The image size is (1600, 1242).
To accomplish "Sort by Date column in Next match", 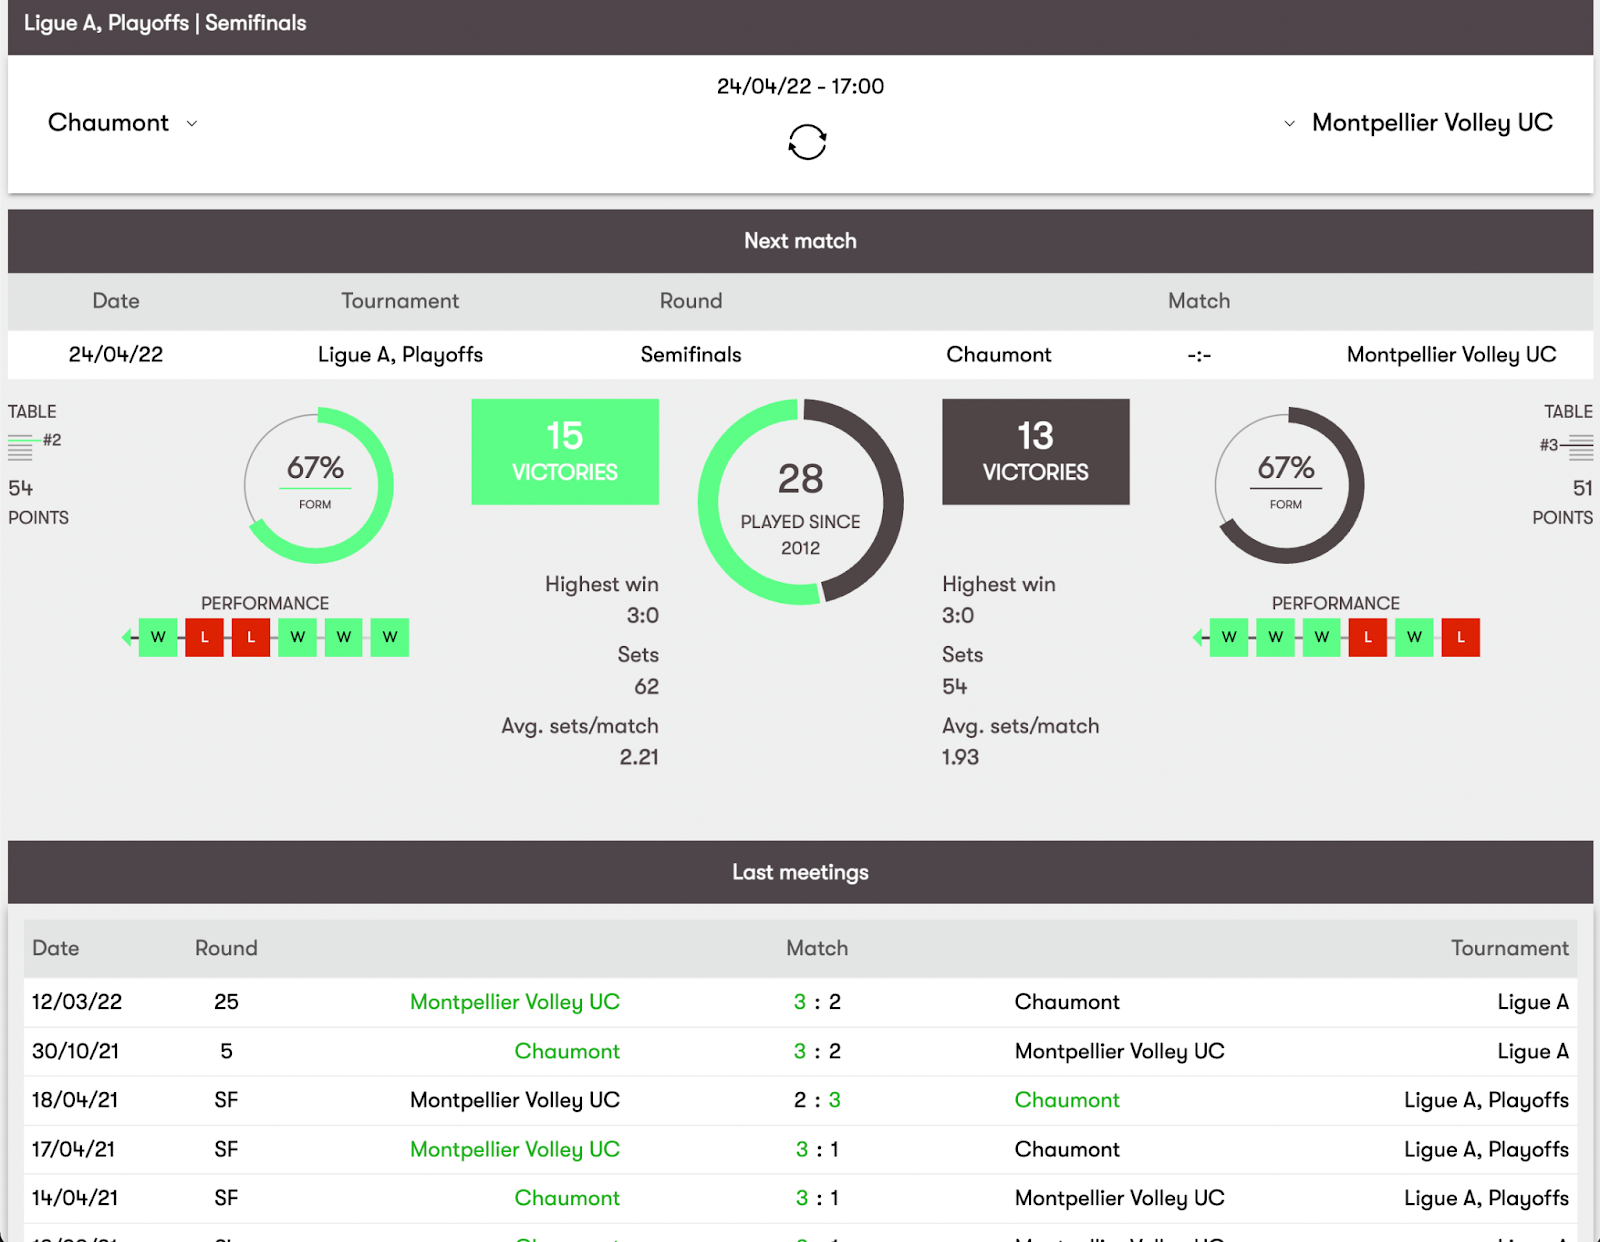I will [x=116, y=301].
